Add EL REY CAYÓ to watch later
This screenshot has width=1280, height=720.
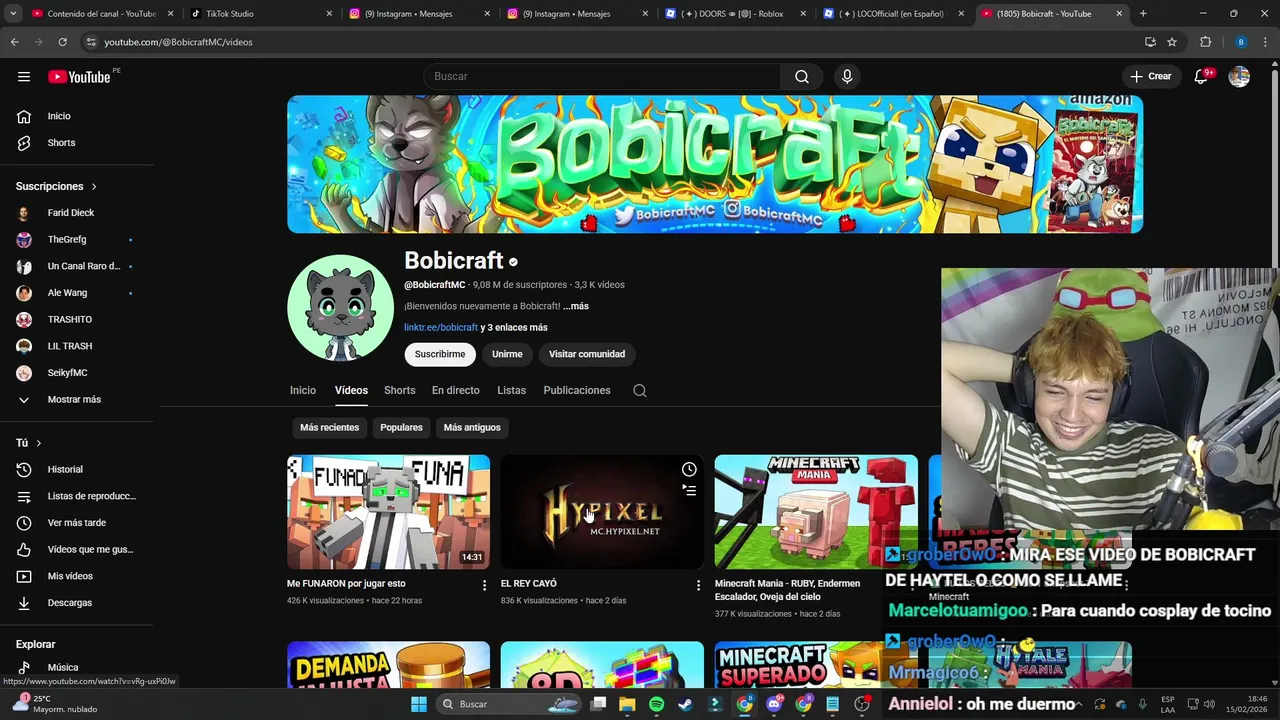(x=689, y=470)
